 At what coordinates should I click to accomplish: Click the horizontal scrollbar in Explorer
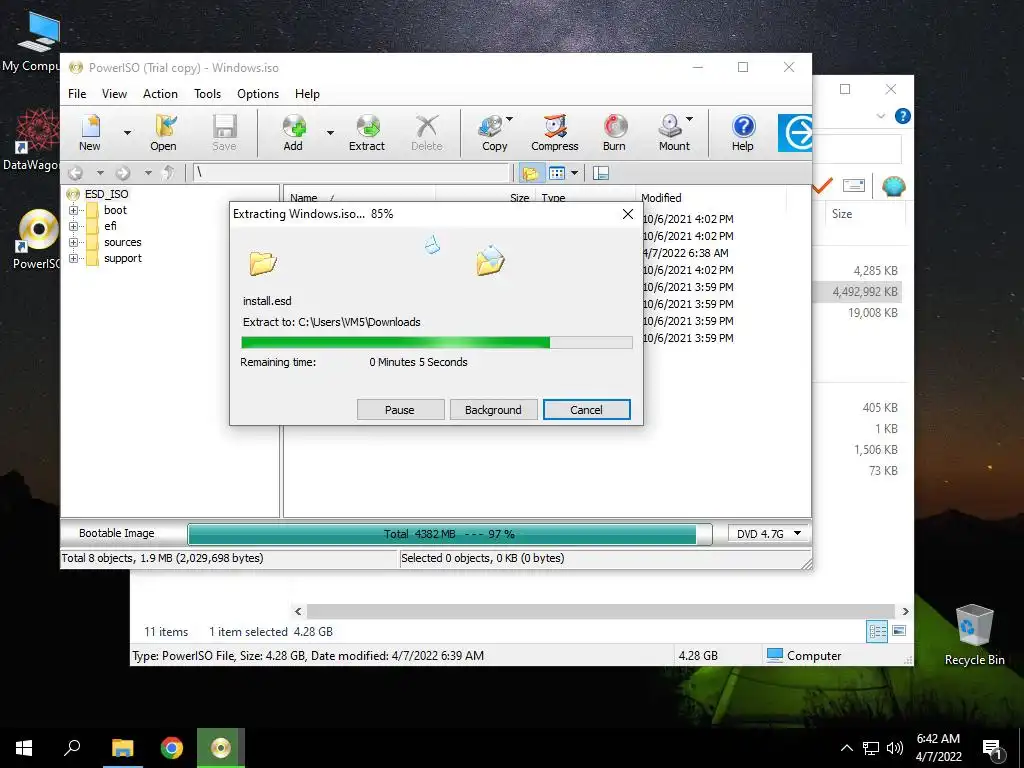pyautogui.click(x=601, y=611)
